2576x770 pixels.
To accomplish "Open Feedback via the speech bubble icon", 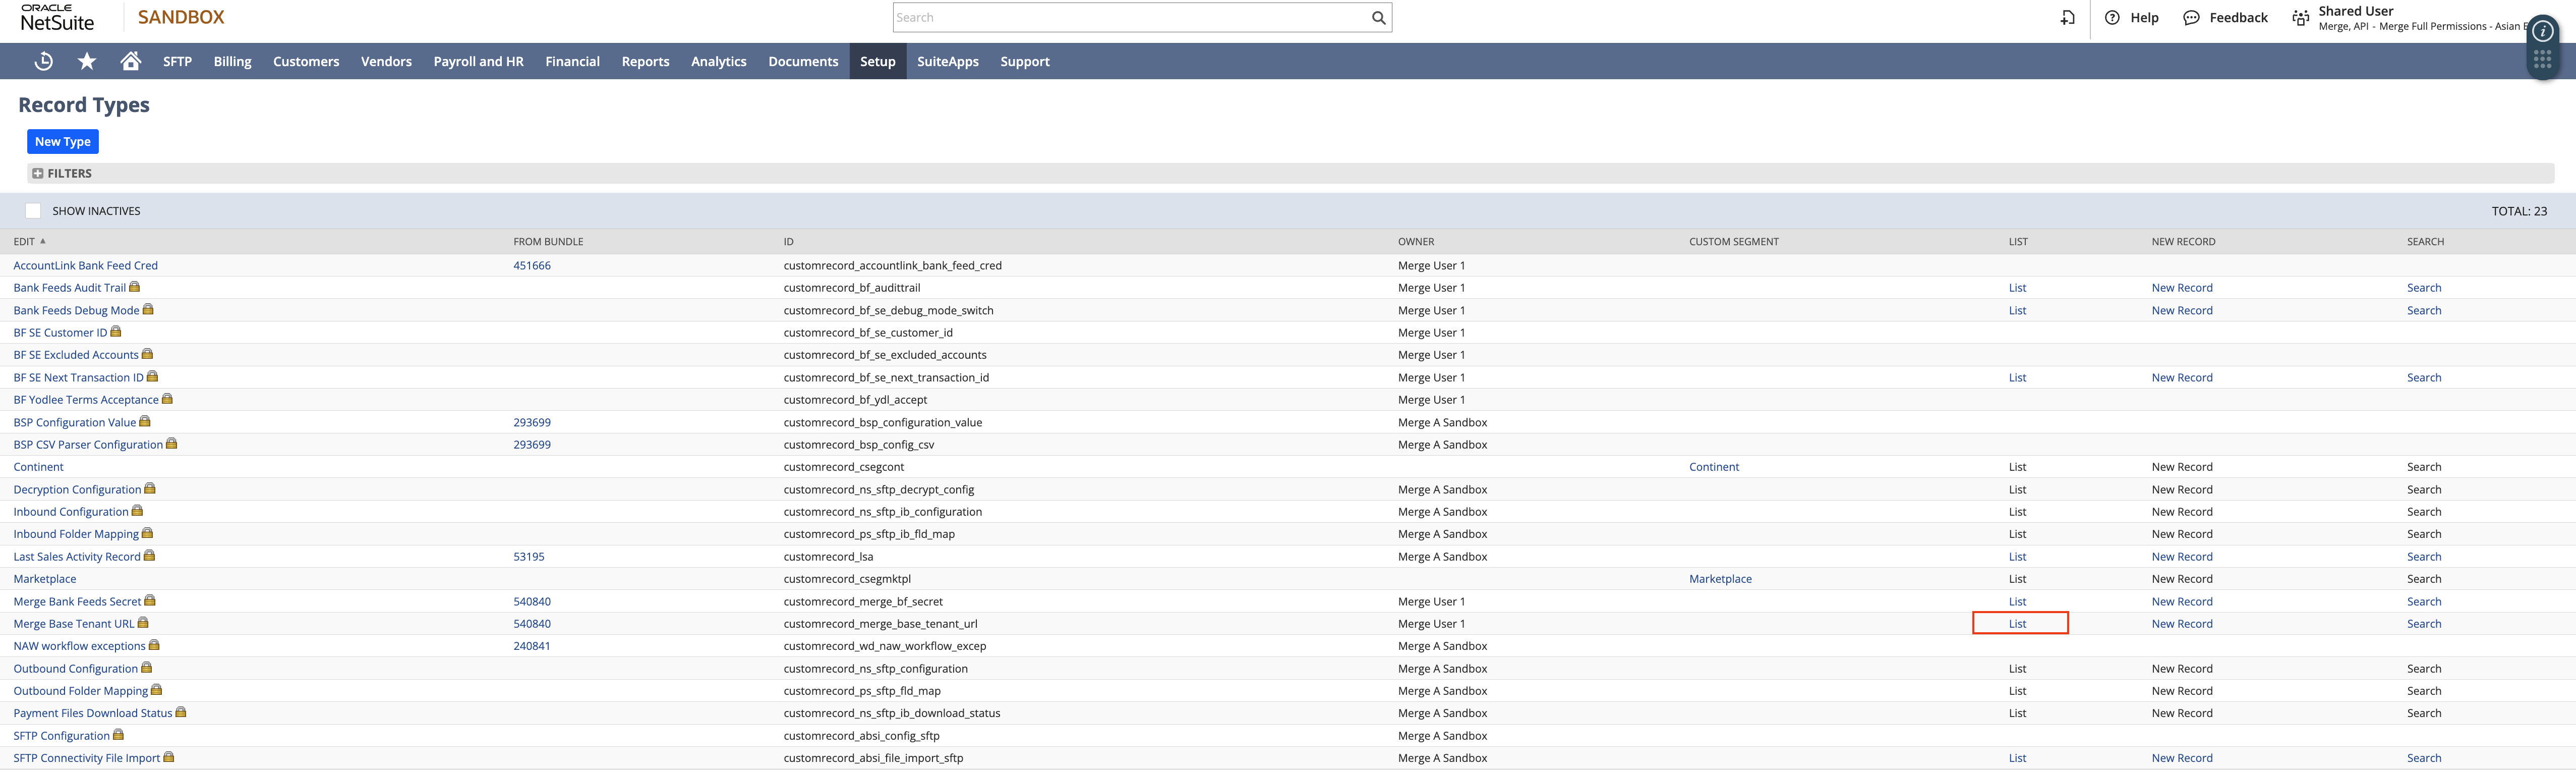I will 2191,17.
